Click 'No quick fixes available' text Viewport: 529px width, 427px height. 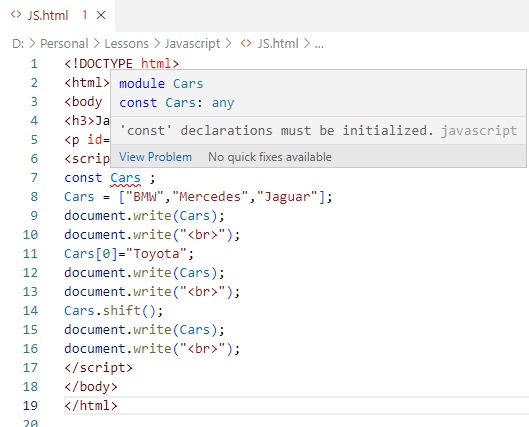coord(270,157)
